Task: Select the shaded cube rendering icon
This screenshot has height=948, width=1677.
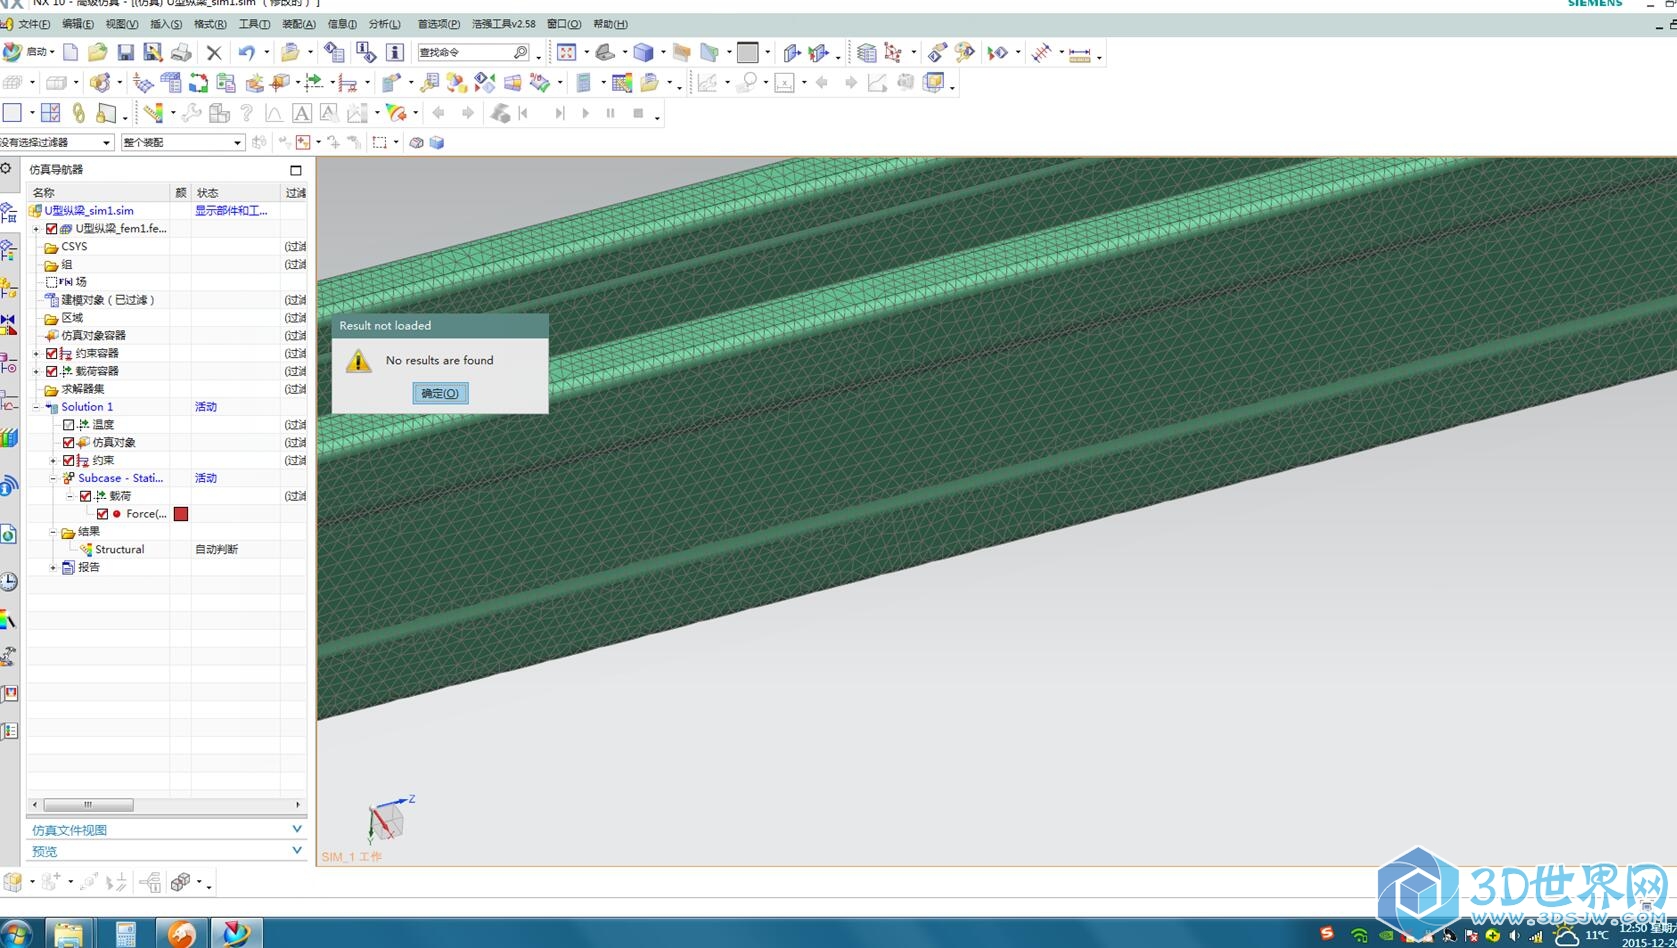Action: (x=643, y=52)
